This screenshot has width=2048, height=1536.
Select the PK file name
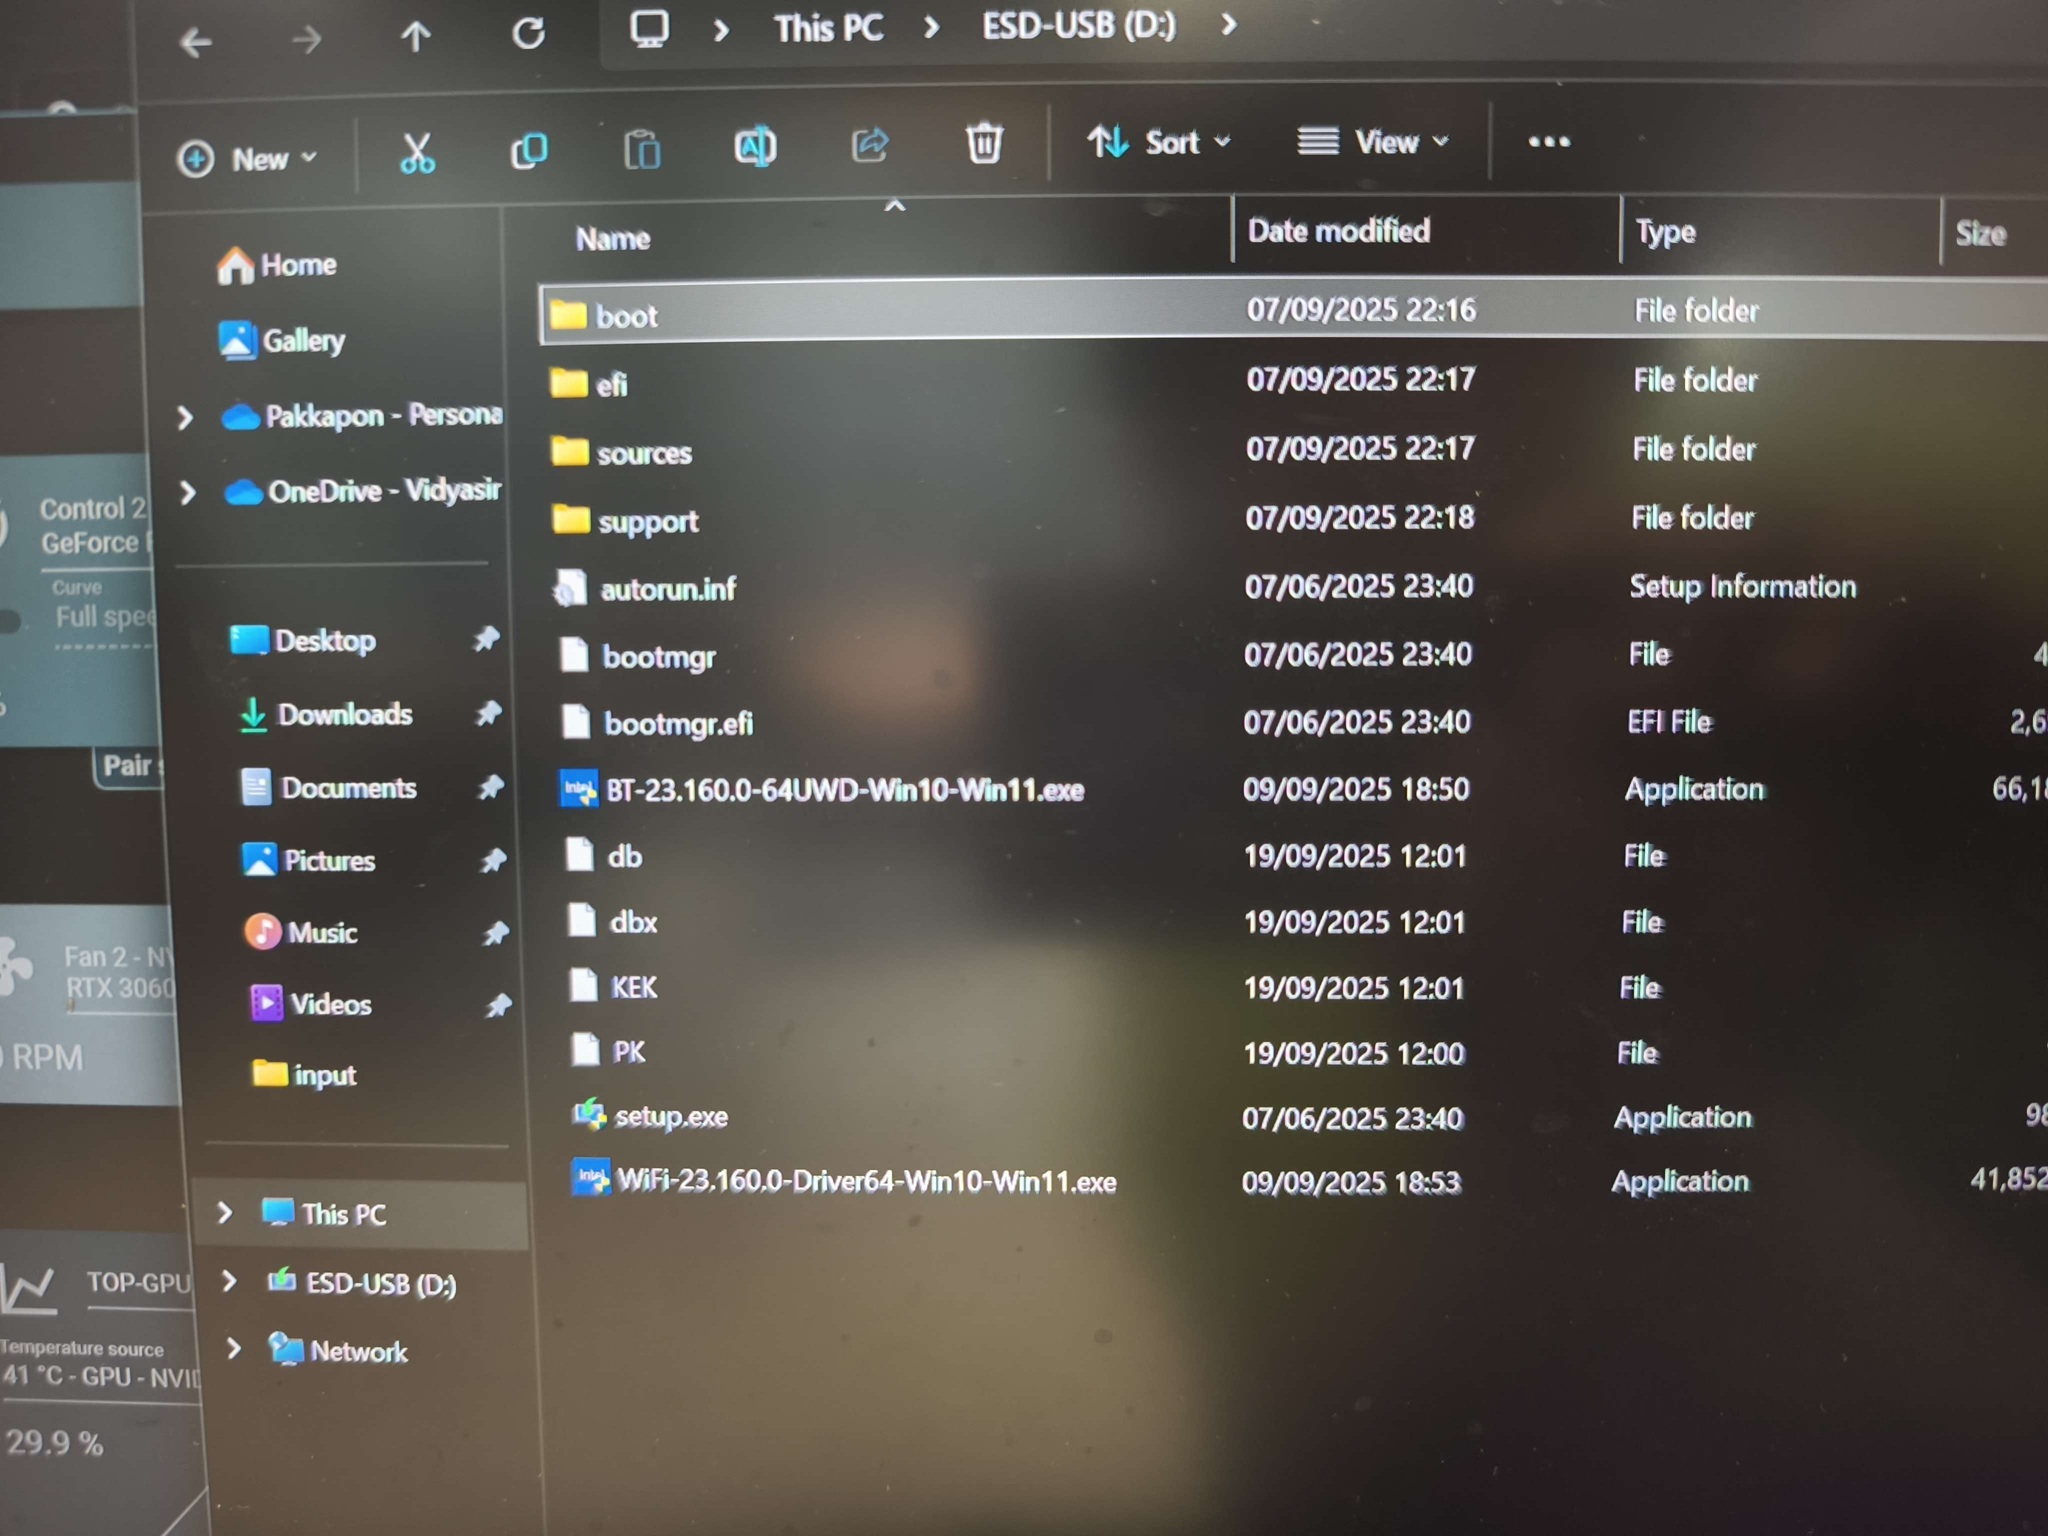point(629,1052)
